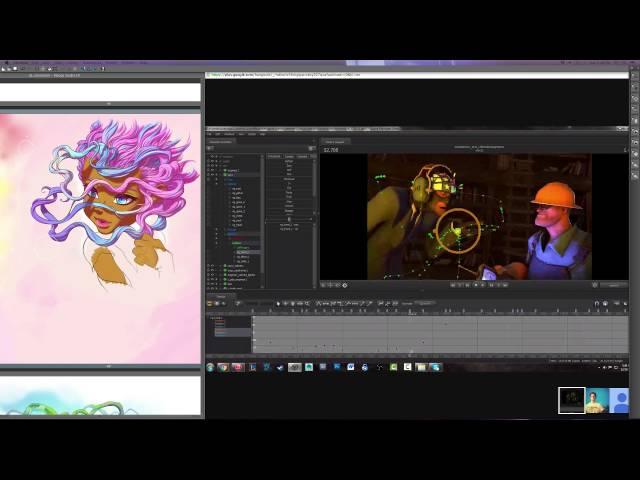Jump to last frame with rightmost playback button
The height and width of the screenshot is (480, 640).
coord(505,285)
